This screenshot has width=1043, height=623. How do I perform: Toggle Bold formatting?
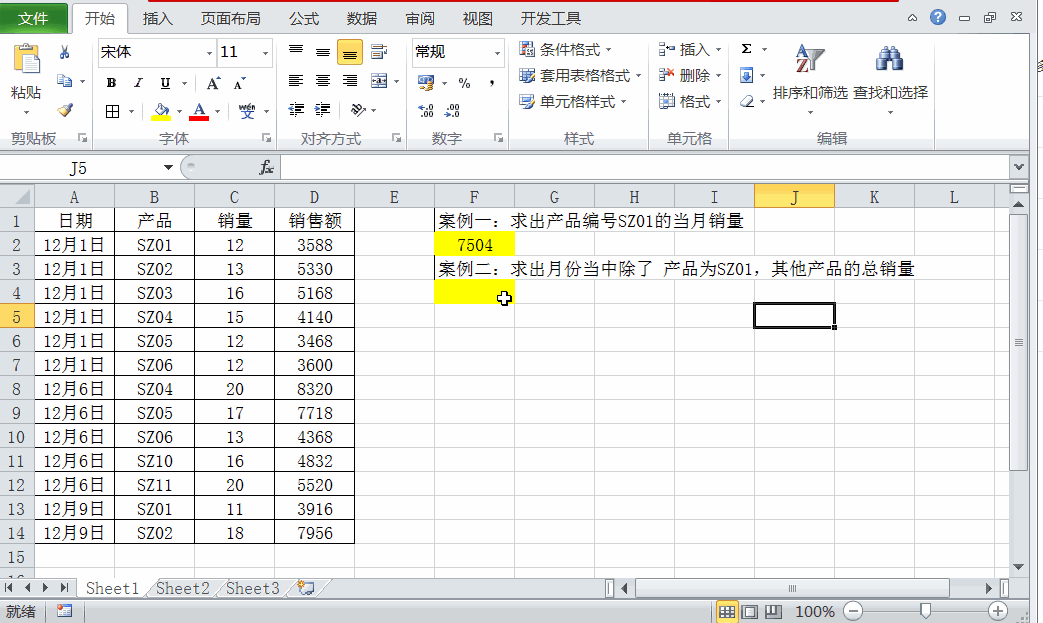pyautogui.click(x=111, y=83)
